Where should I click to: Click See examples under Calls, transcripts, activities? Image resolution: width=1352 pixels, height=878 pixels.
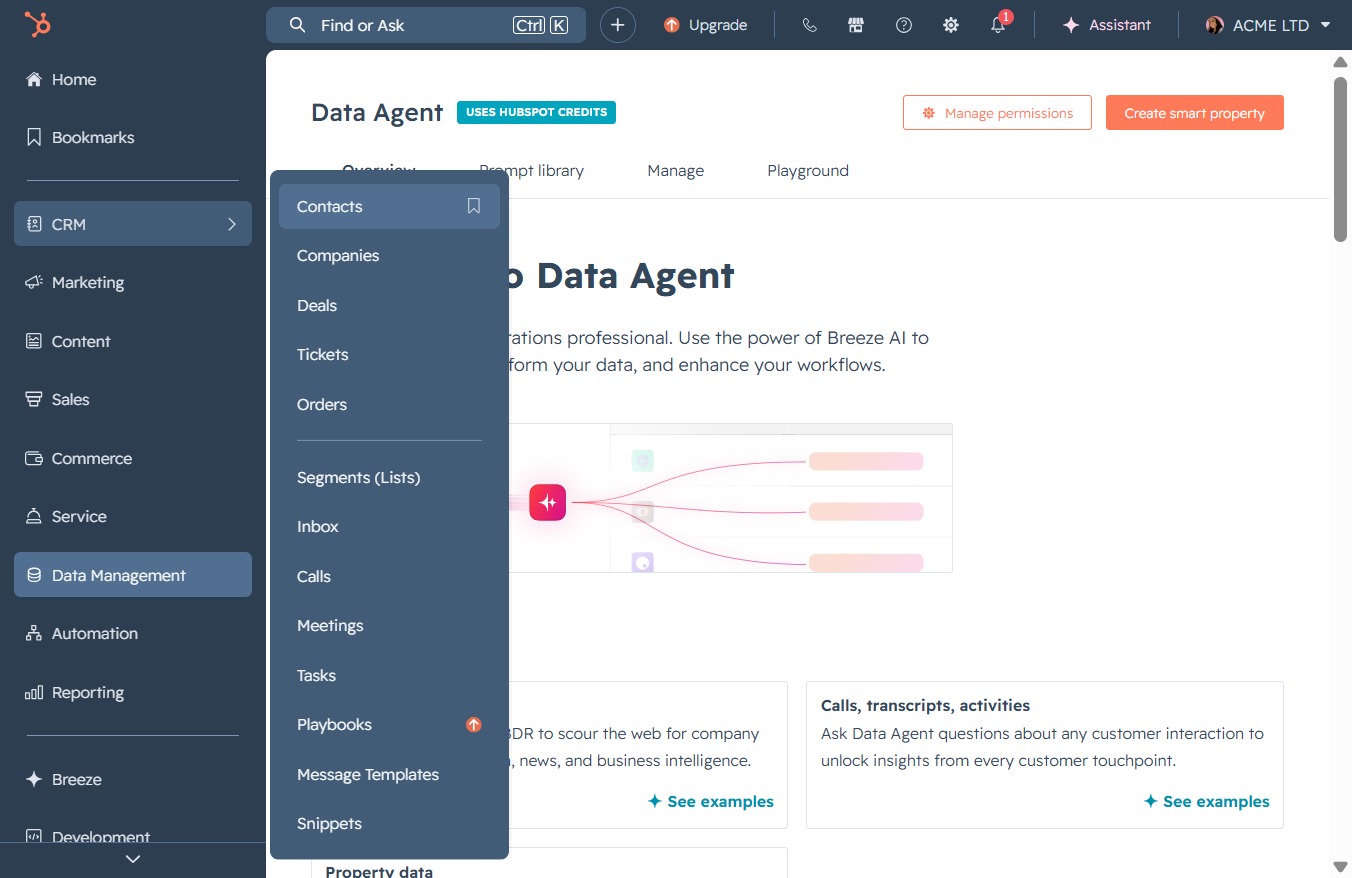tap(1207, 801)
